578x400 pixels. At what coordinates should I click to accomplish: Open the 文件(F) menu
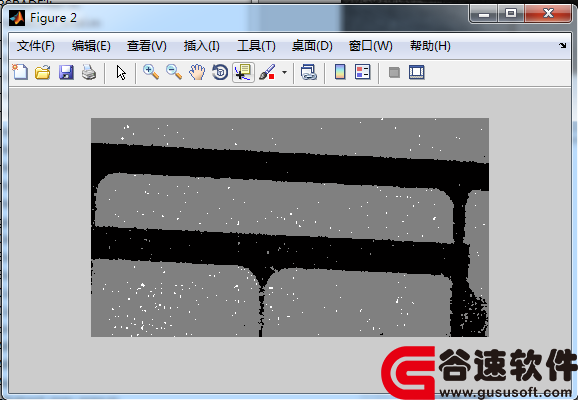[36, 46]
